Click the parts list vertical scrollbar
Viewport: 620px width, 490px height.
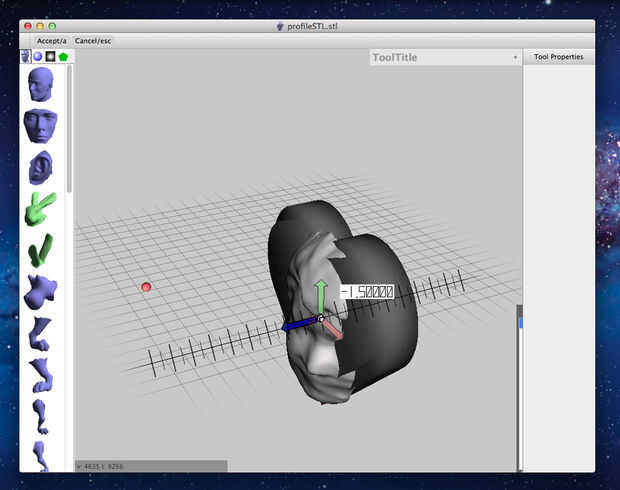tap(70, 129)
